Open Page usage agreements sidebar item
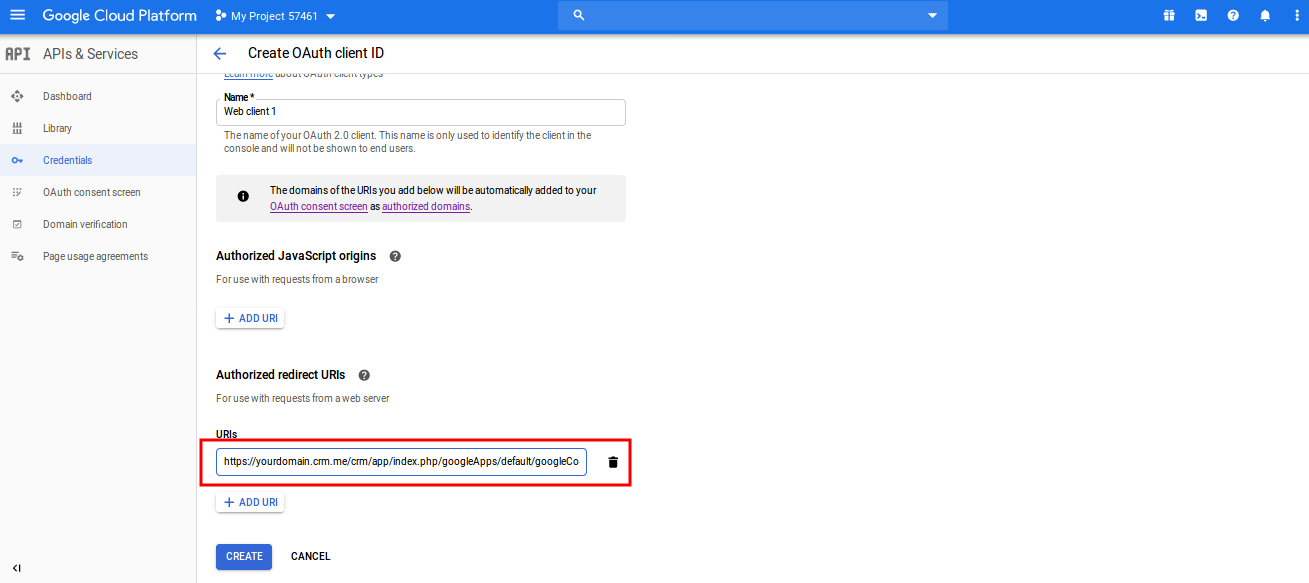The height and width of the screenshot is (583, 1309). click(95, 256)
